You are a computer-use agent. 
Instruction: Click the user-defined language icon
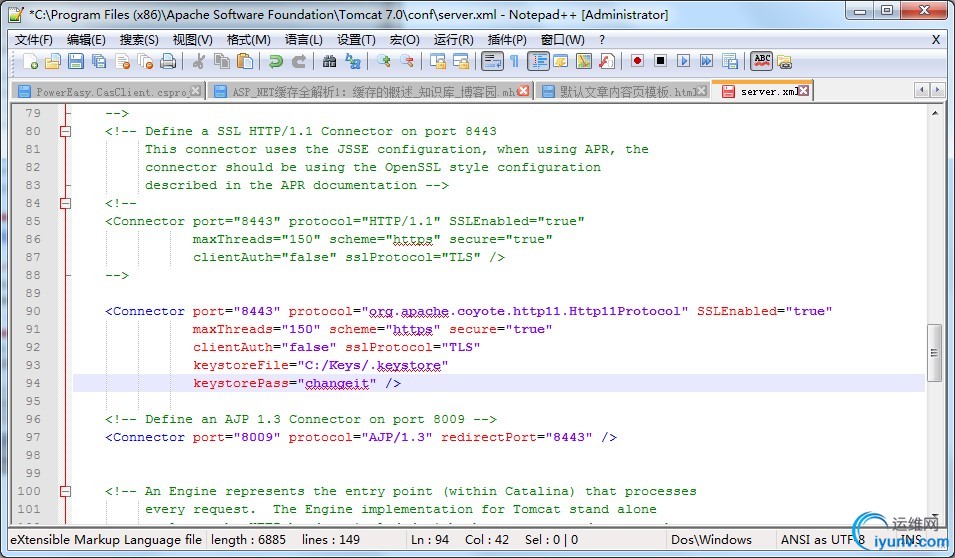tap(561, 61)
